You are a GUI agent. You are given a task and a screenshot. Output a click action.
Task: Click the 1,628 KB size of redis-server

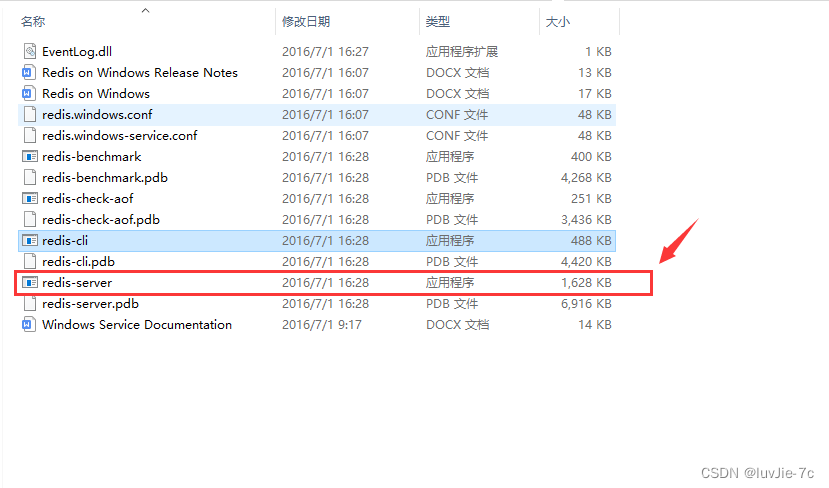pos(586,282)
